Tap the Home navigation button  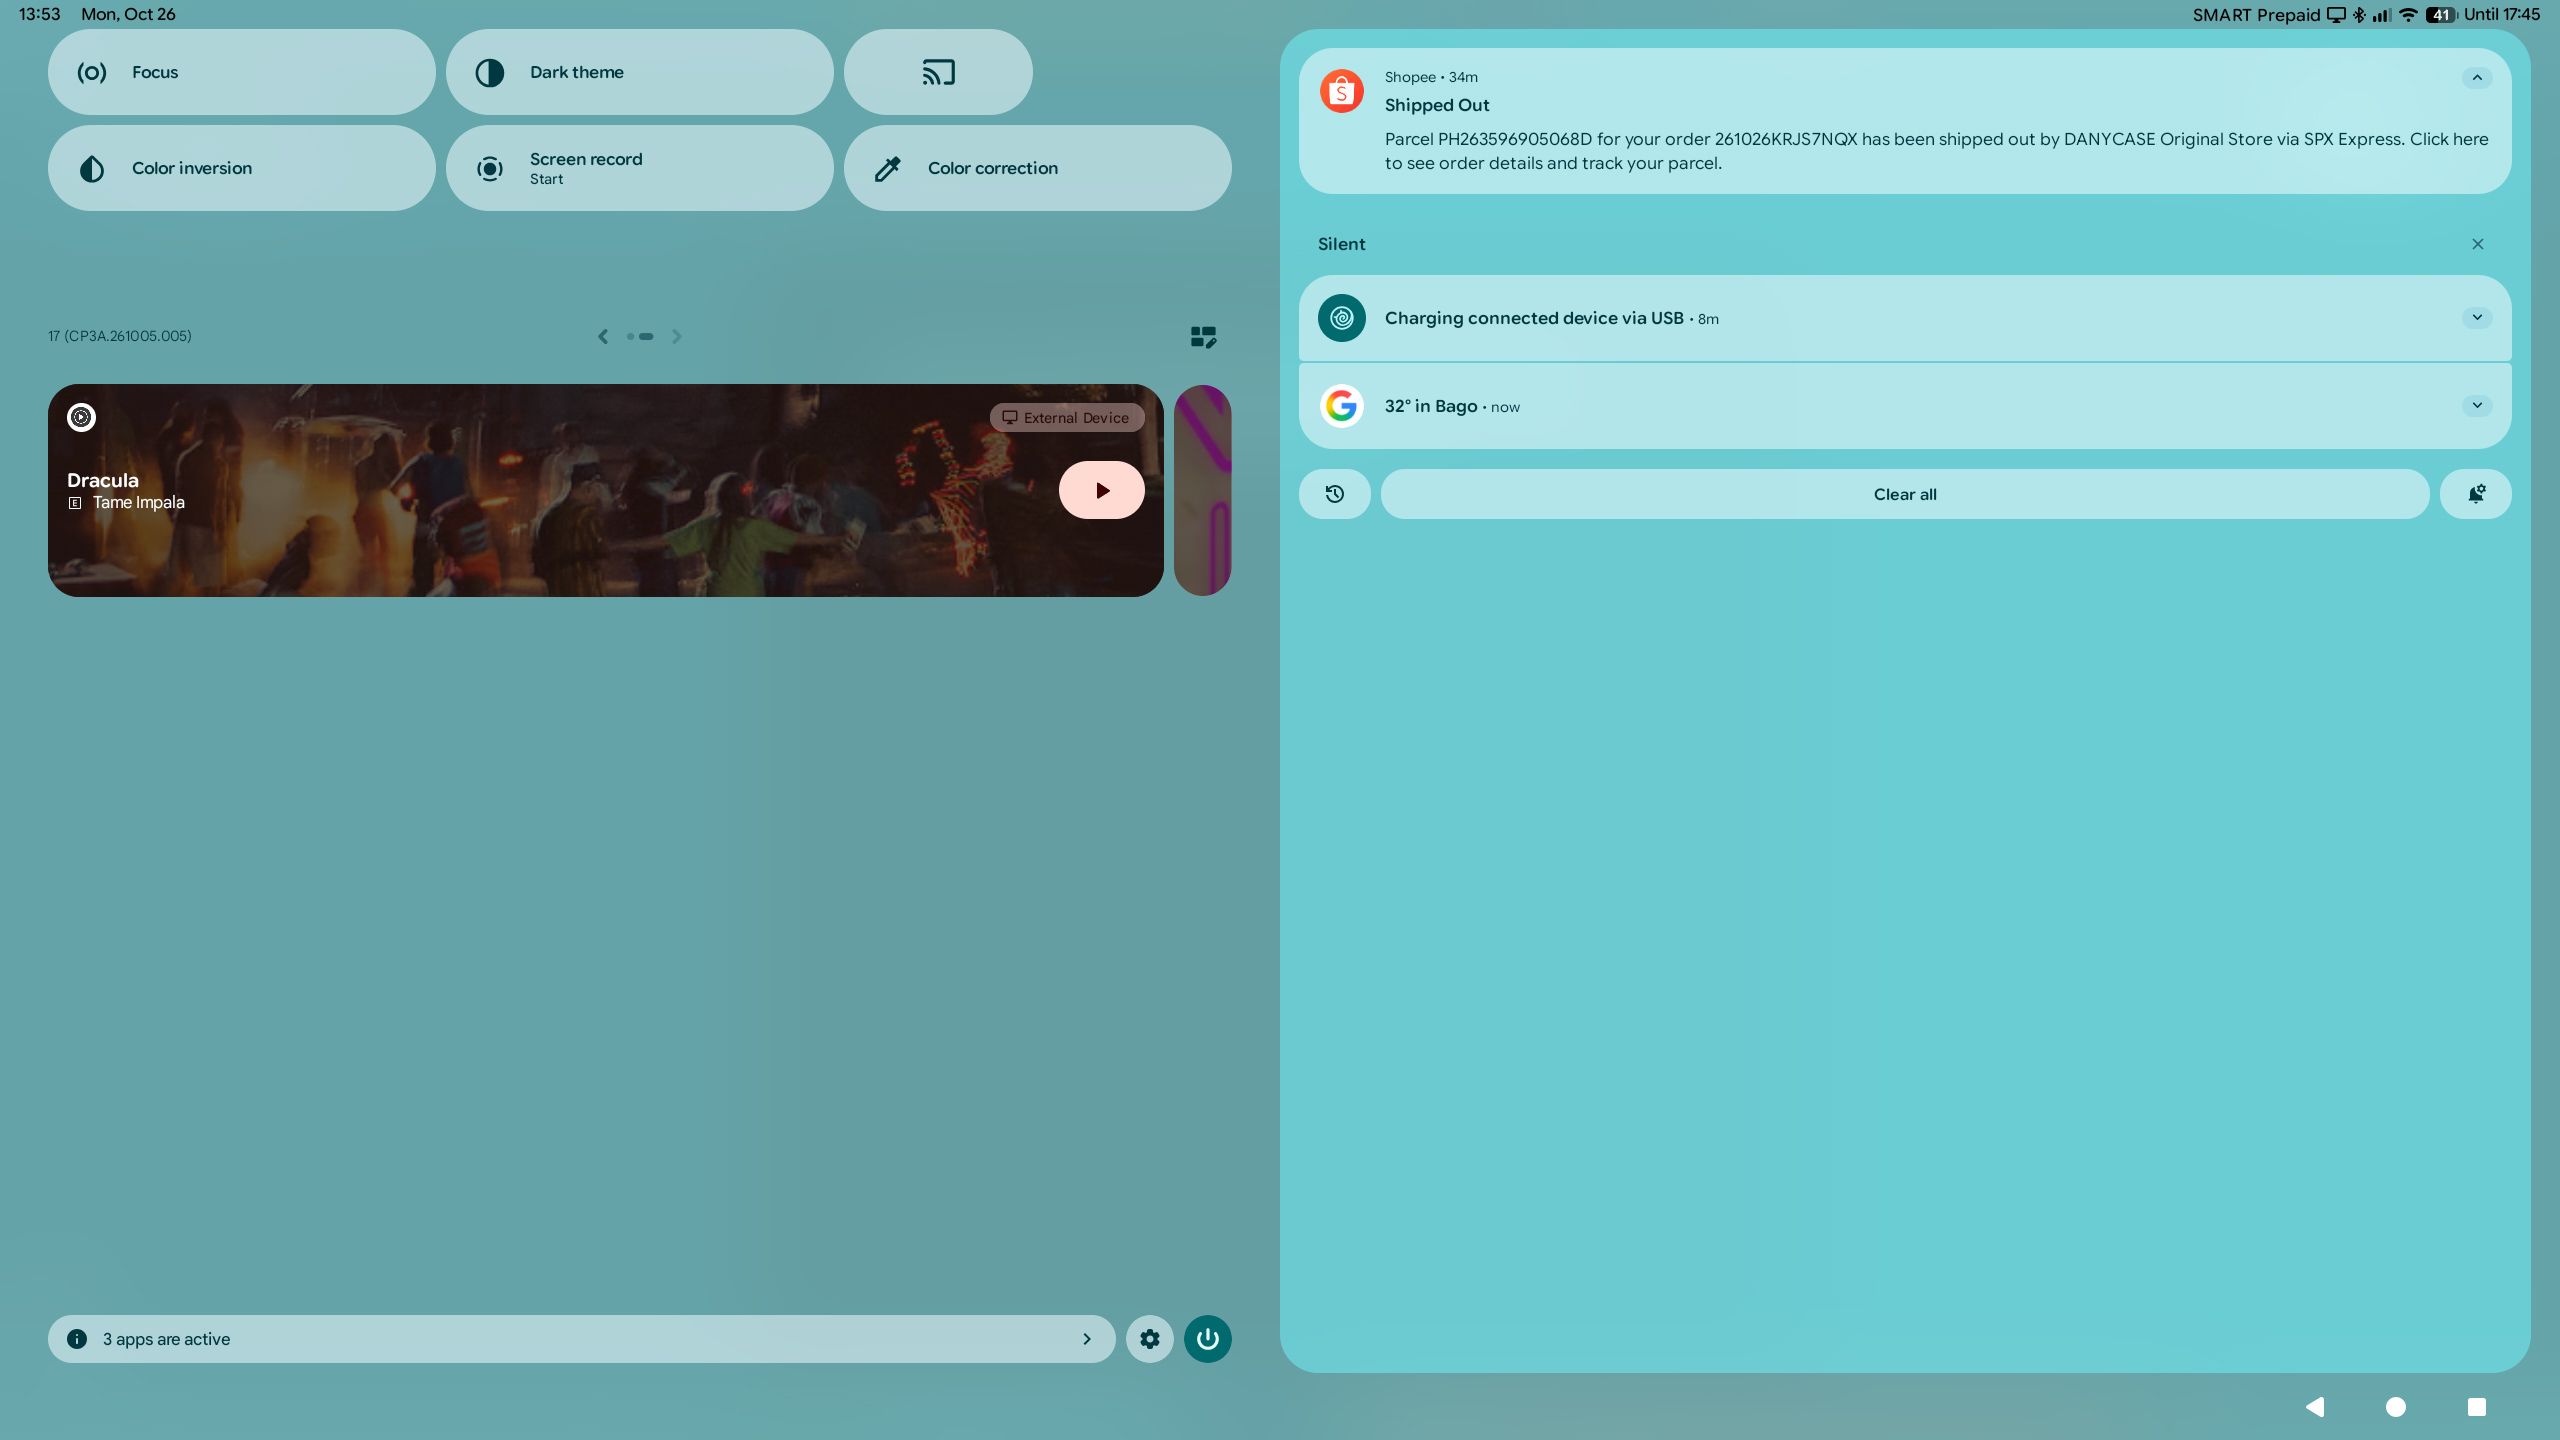click(x=2395, y=1407)
